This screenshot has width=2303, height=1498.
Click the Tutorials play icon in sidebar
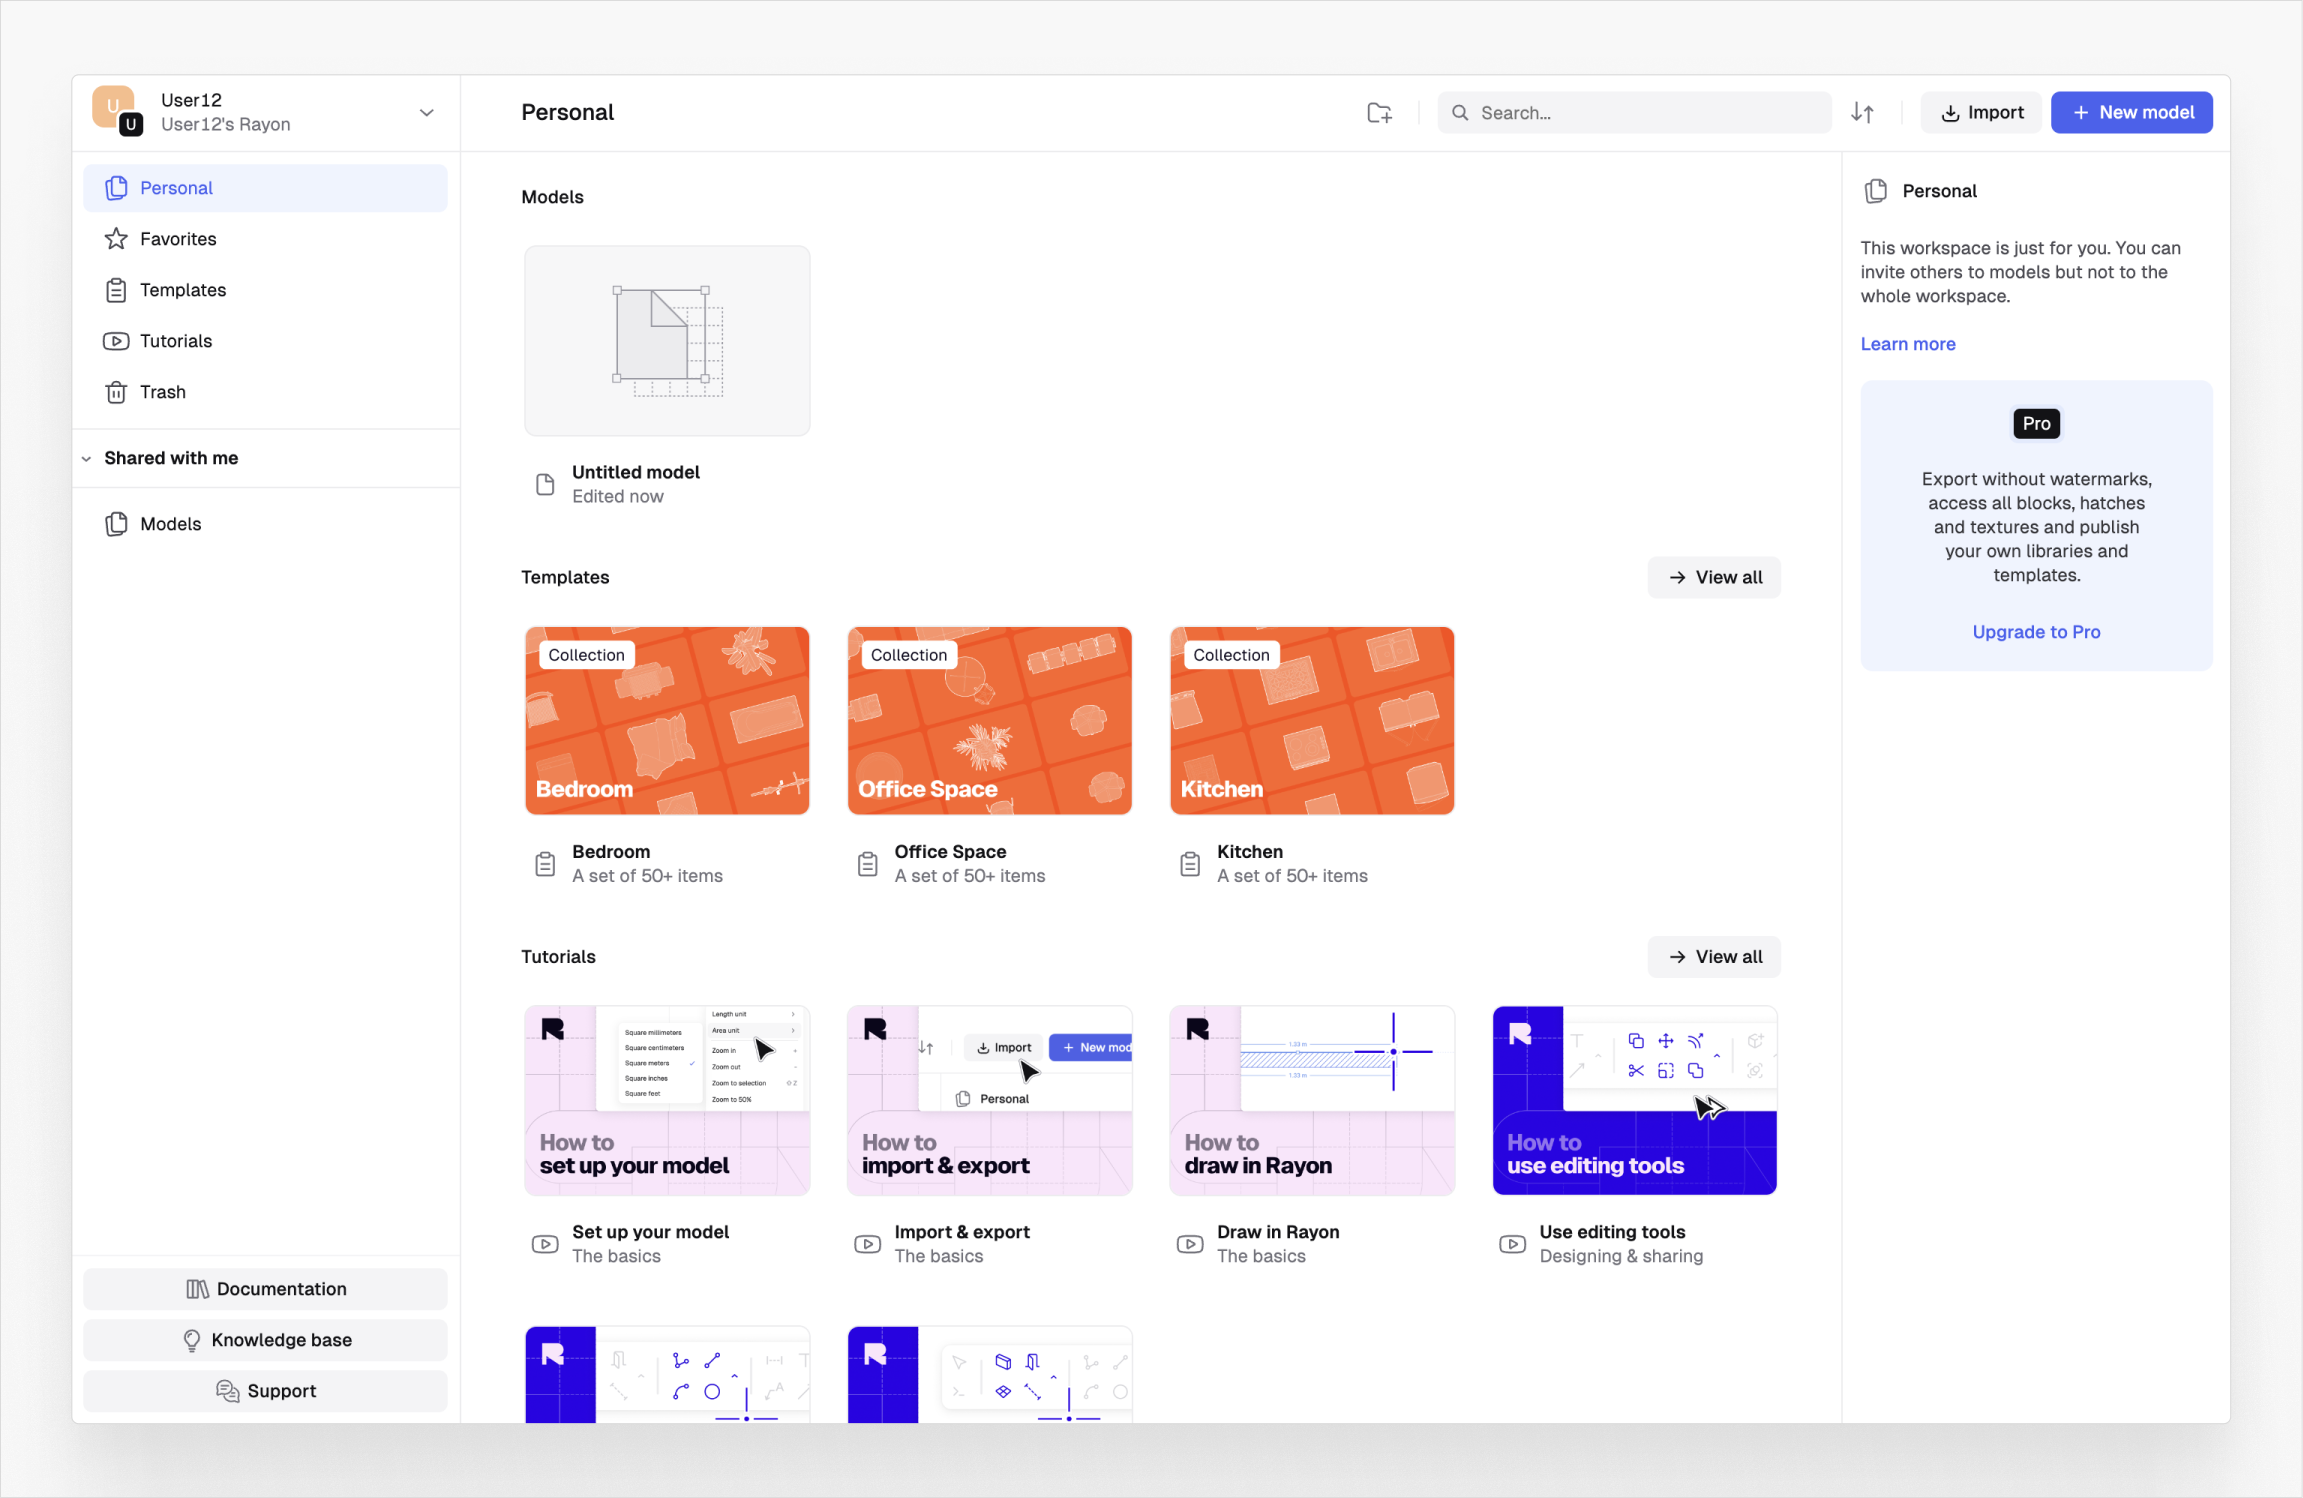point(117,341)
